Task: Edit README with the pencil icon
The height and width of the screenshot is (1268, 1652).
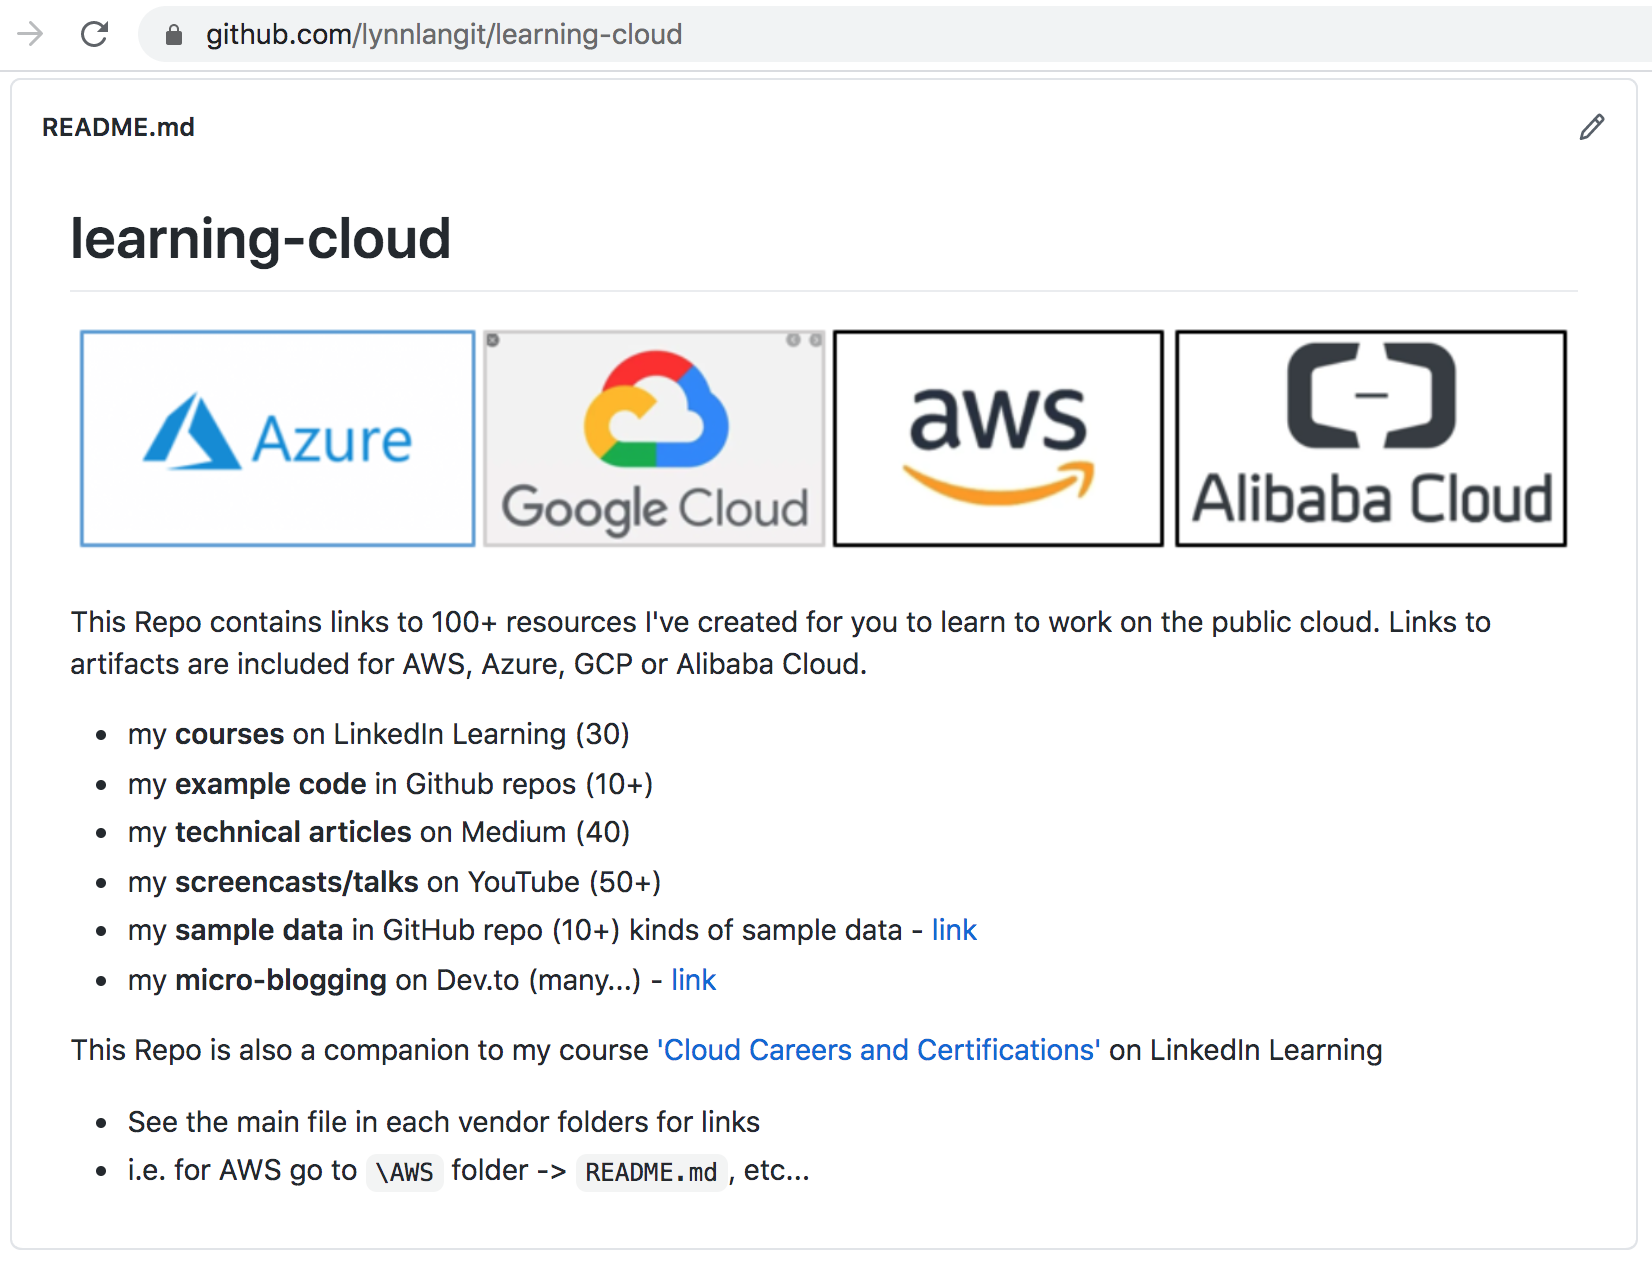Action: click(1592, 127)
